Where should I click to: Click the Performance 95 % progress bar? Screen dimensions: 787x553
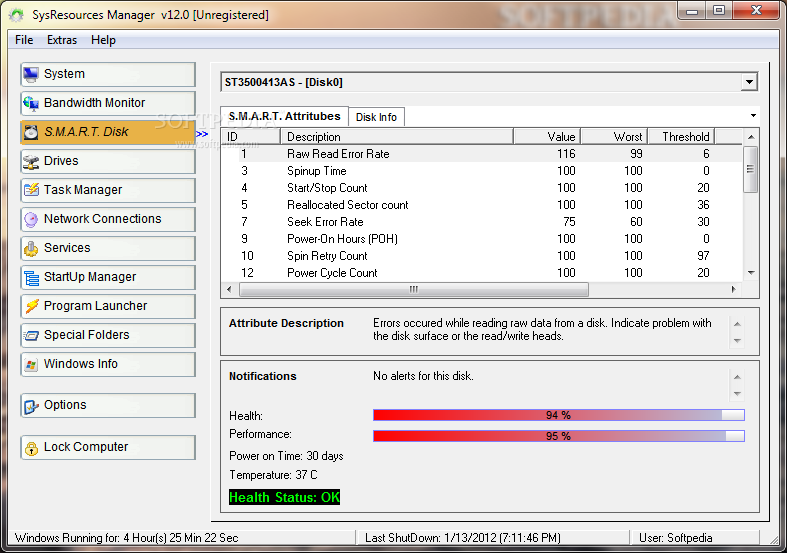point(559,436)
